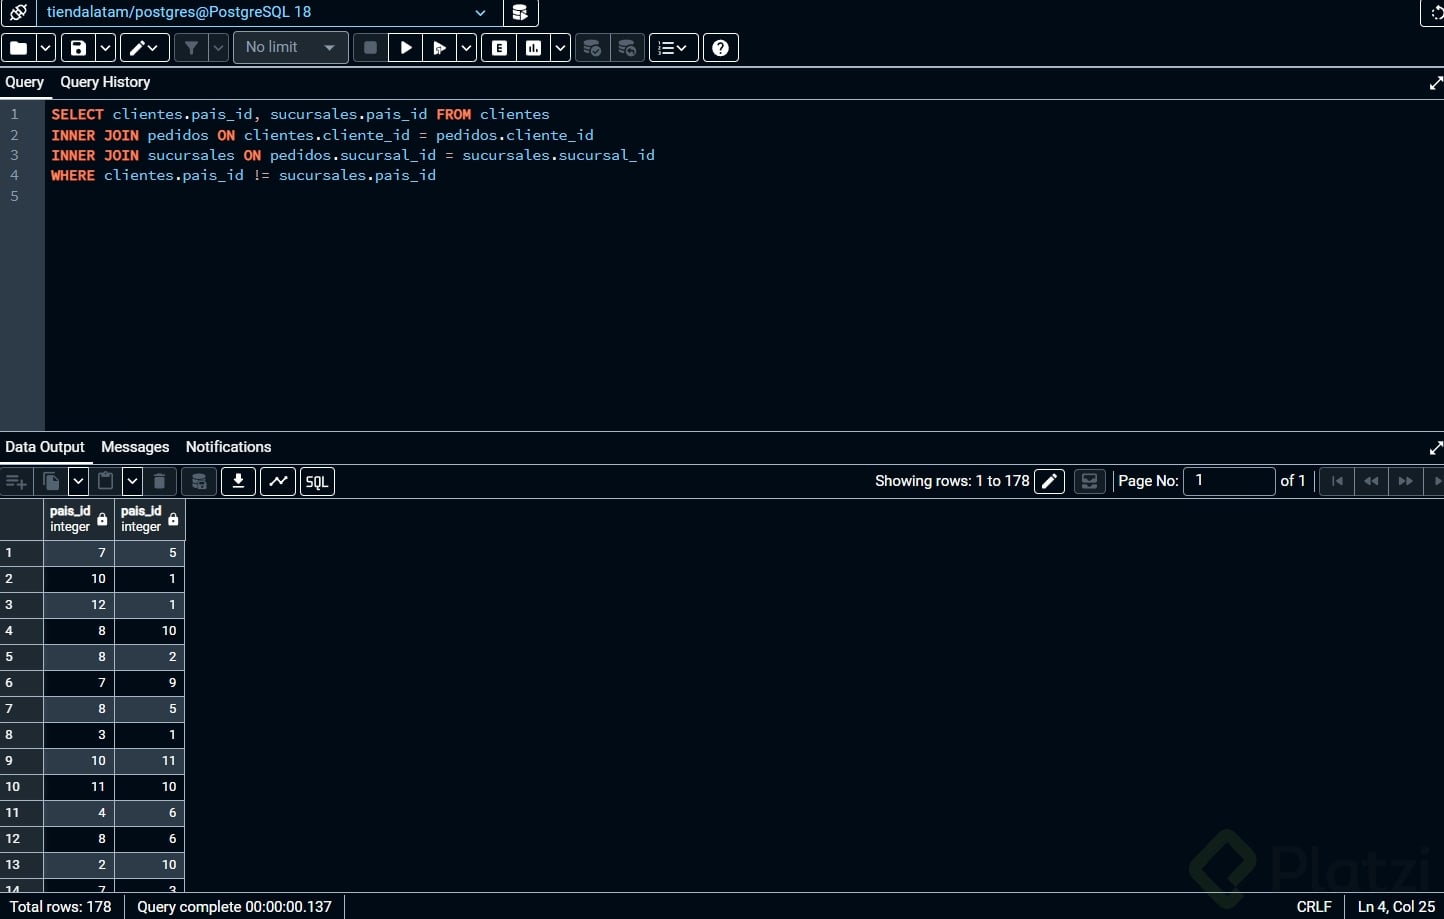Switch to the Query History tab
Viewport: 1444px width, 919px height.
(105, 82)
